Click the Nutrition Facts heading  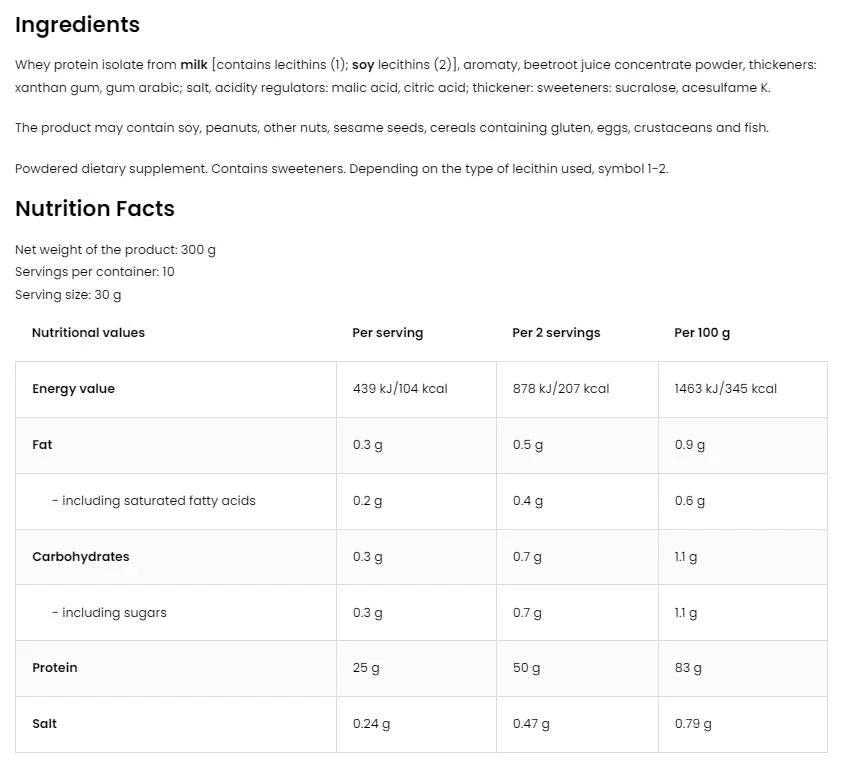95,209
